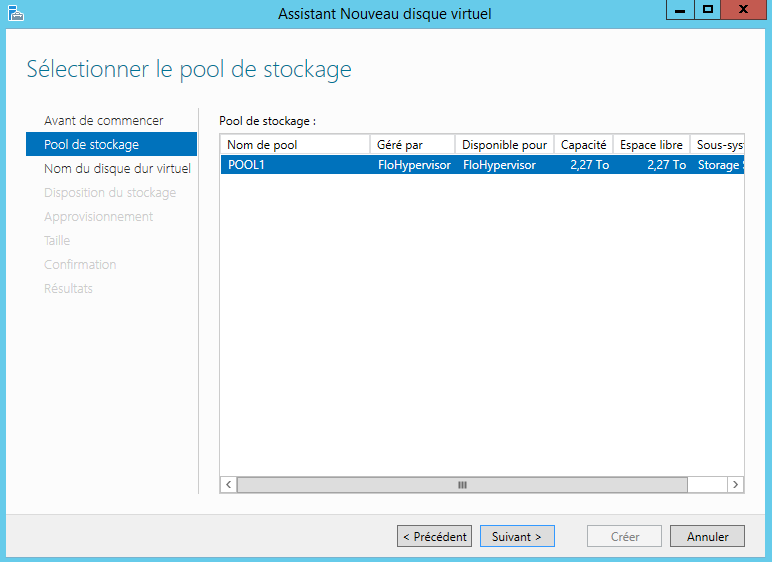Click the Suivant button
This screenshot has width=772, height=562.
tap(517, 536)
